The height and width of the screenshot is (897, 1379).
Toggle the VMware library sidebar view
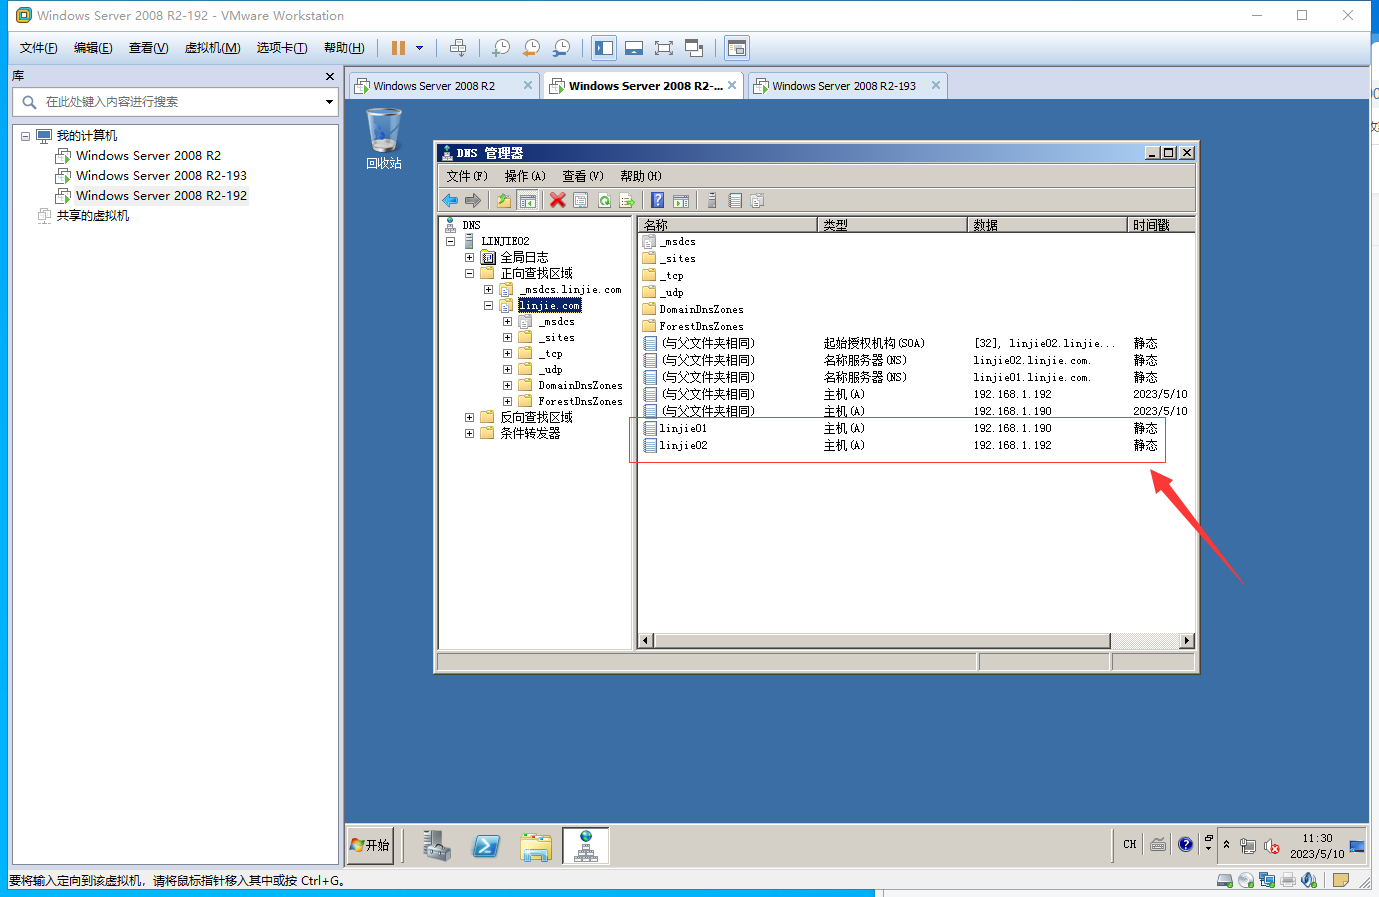tap(604, 48)
